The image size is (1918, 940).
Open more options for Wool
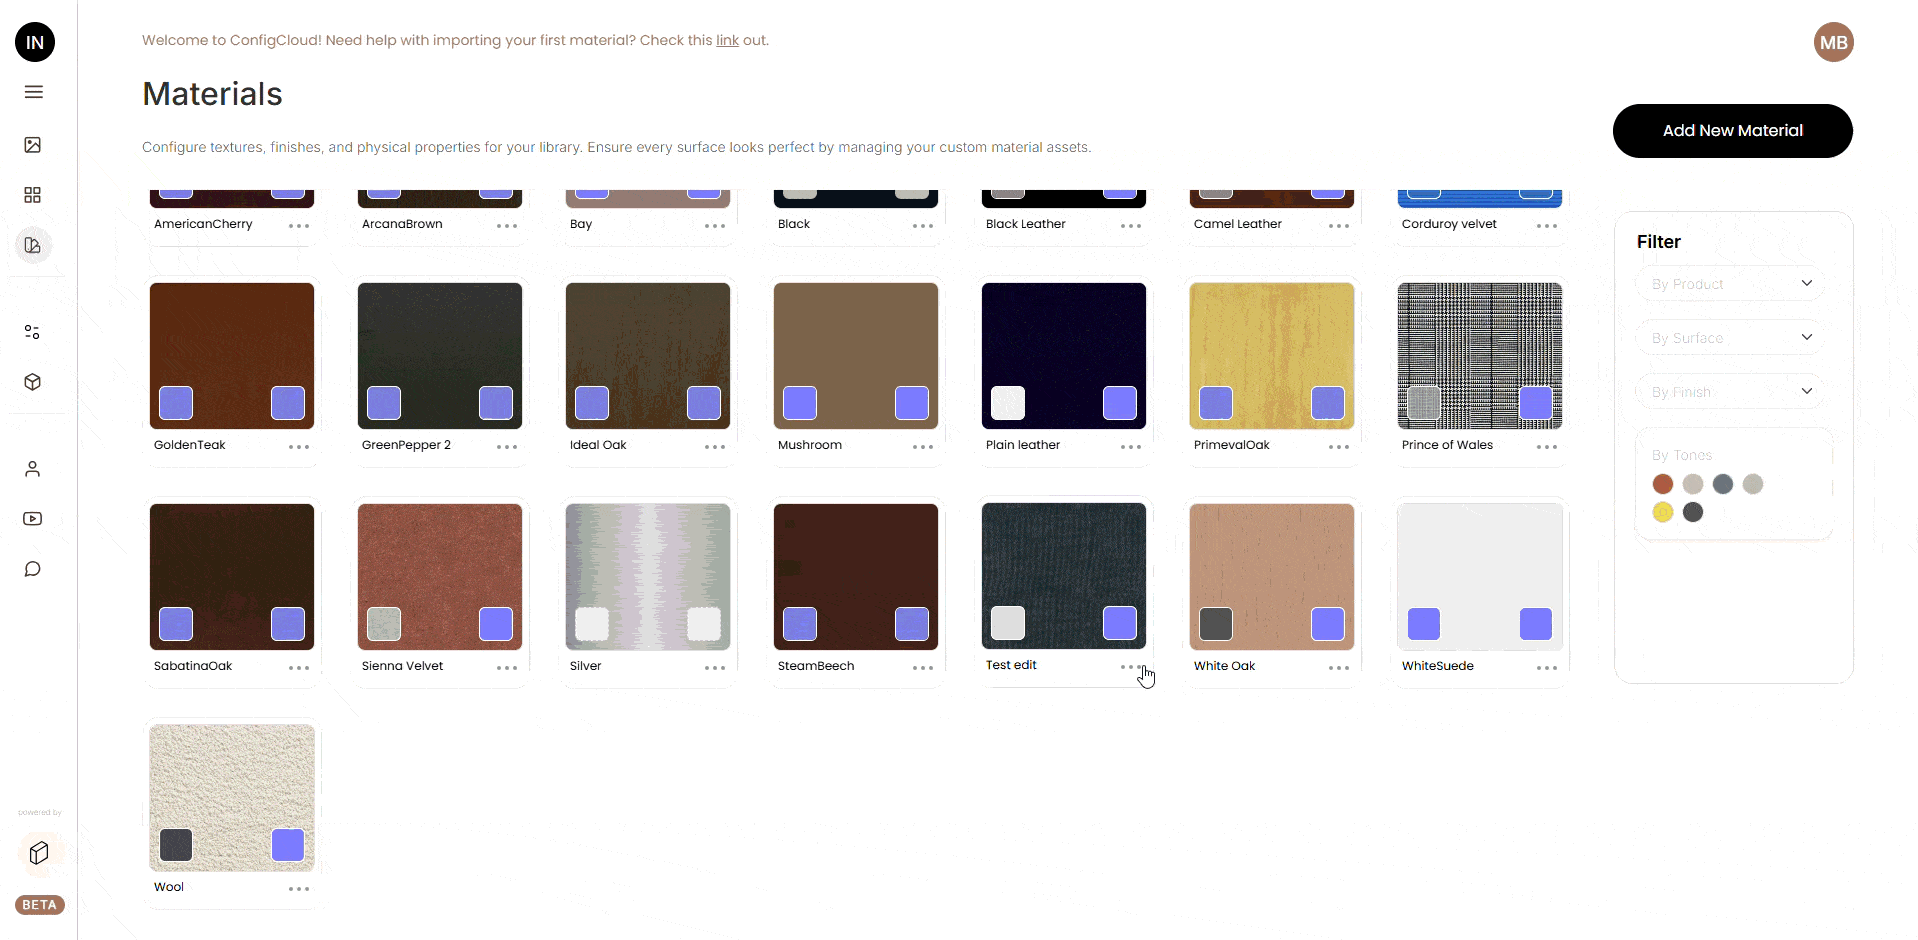point(299,889)
